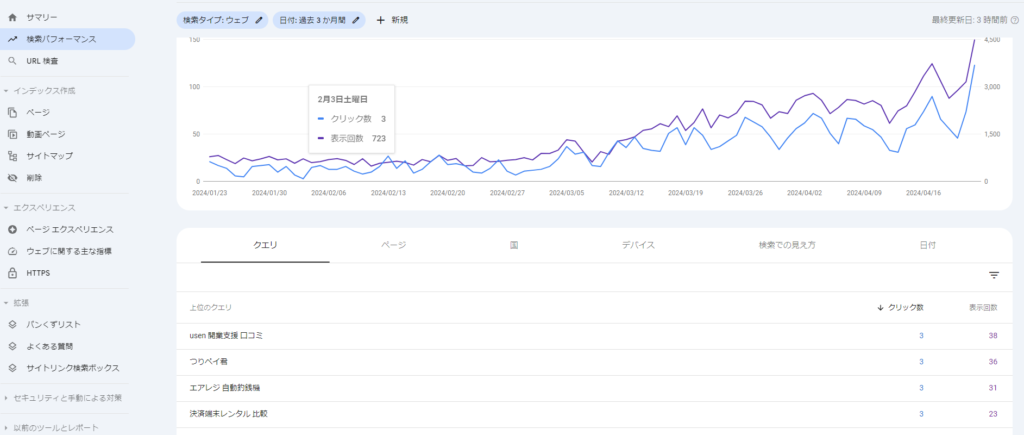Click the クリック数 sort arrow

[x=880, y=308]
